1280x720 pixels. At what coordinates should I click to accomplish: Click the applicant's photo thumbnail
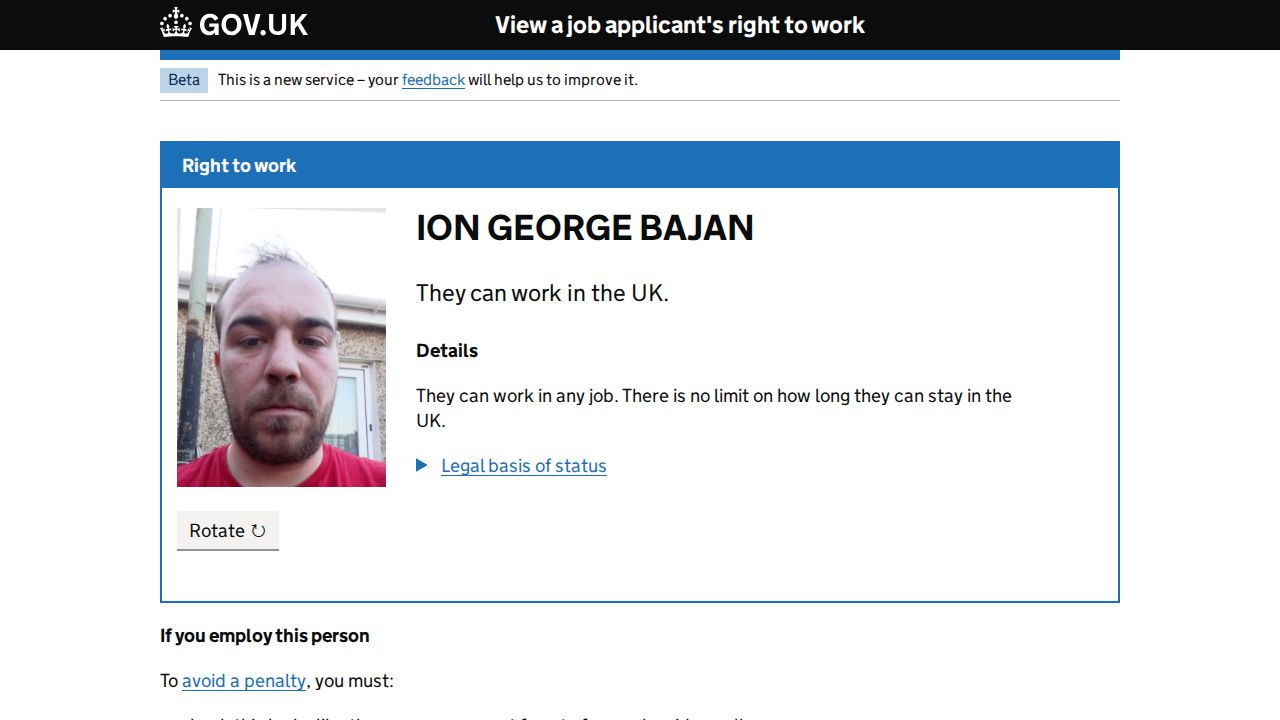click(281, 347)
